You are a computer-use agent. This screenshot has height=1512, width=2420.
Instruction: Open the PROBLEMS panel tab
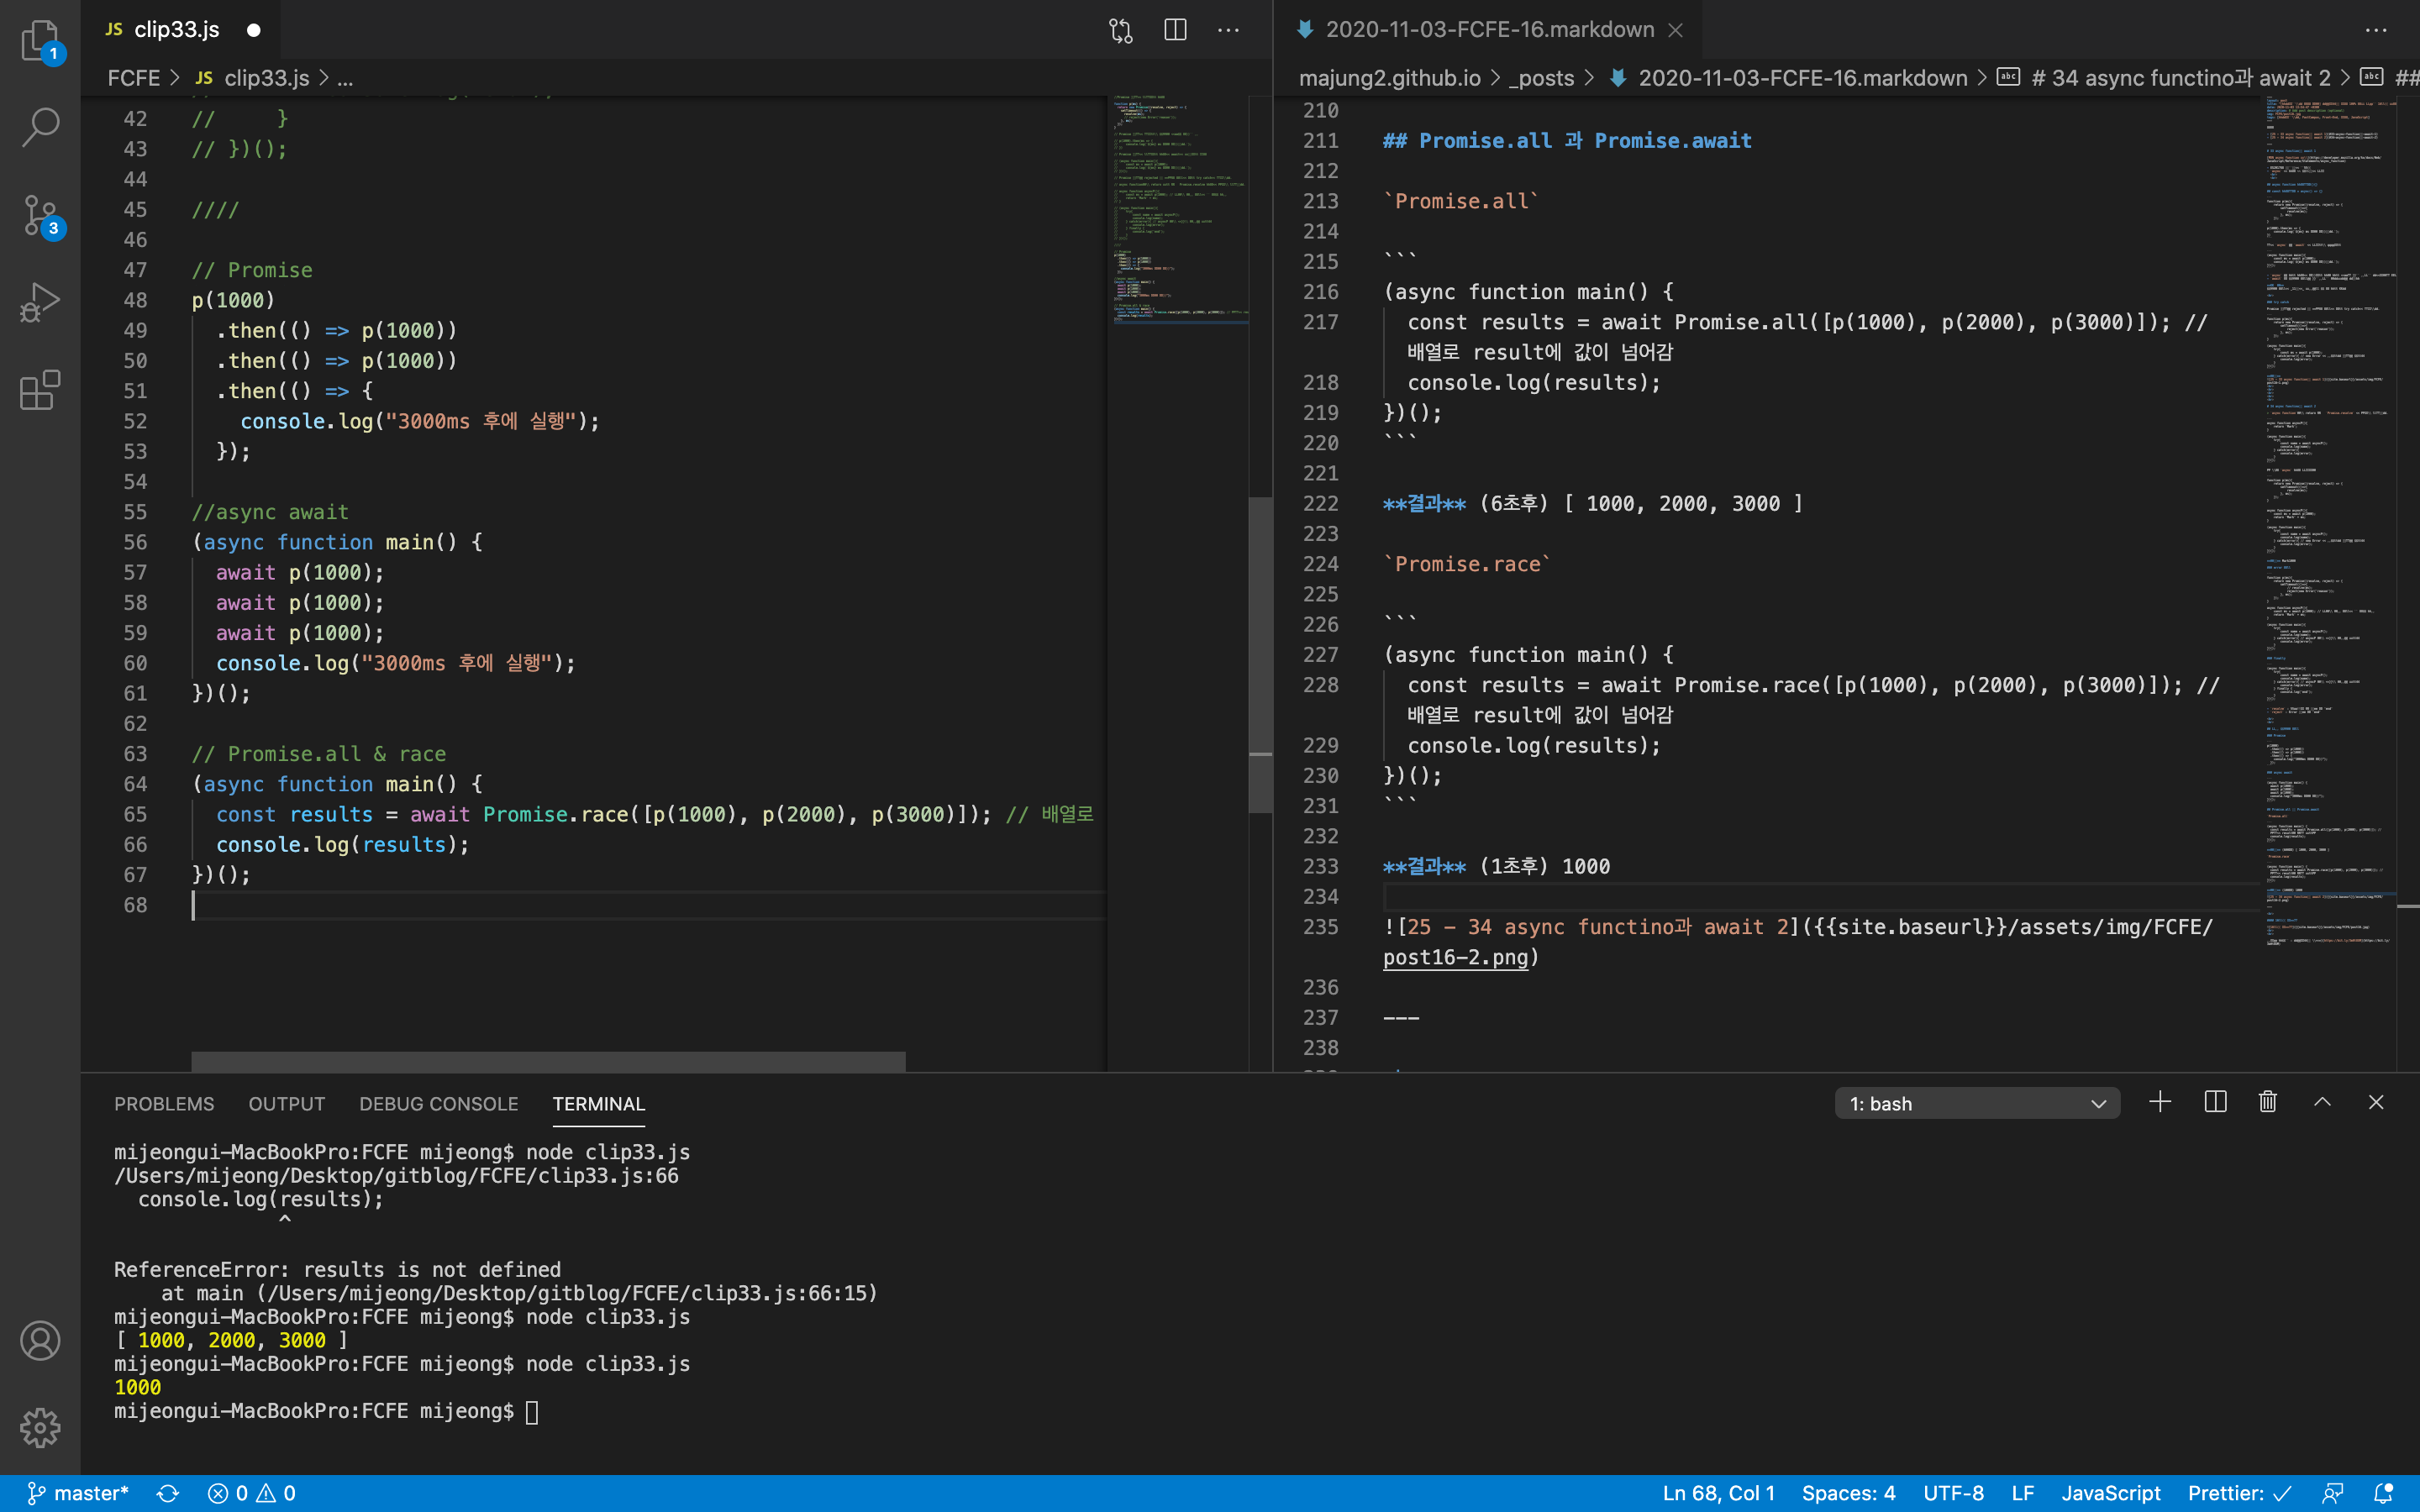tap(164, 1103)
